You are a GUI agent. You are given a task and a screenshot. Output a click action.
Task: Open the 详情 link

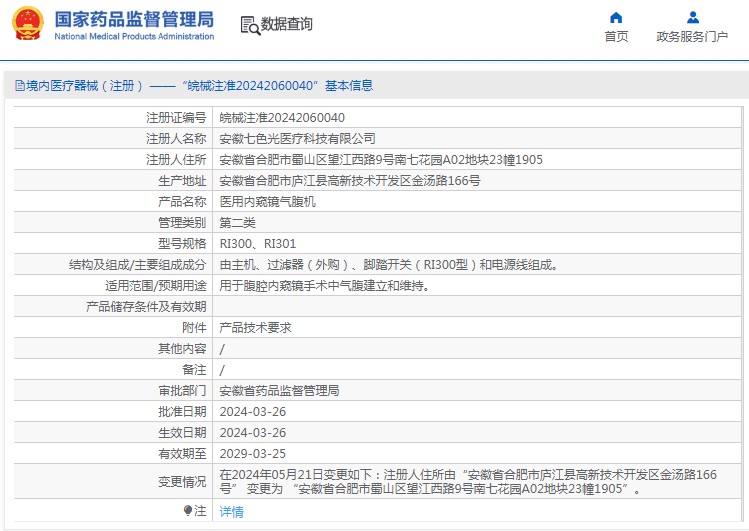pos(232,511)
